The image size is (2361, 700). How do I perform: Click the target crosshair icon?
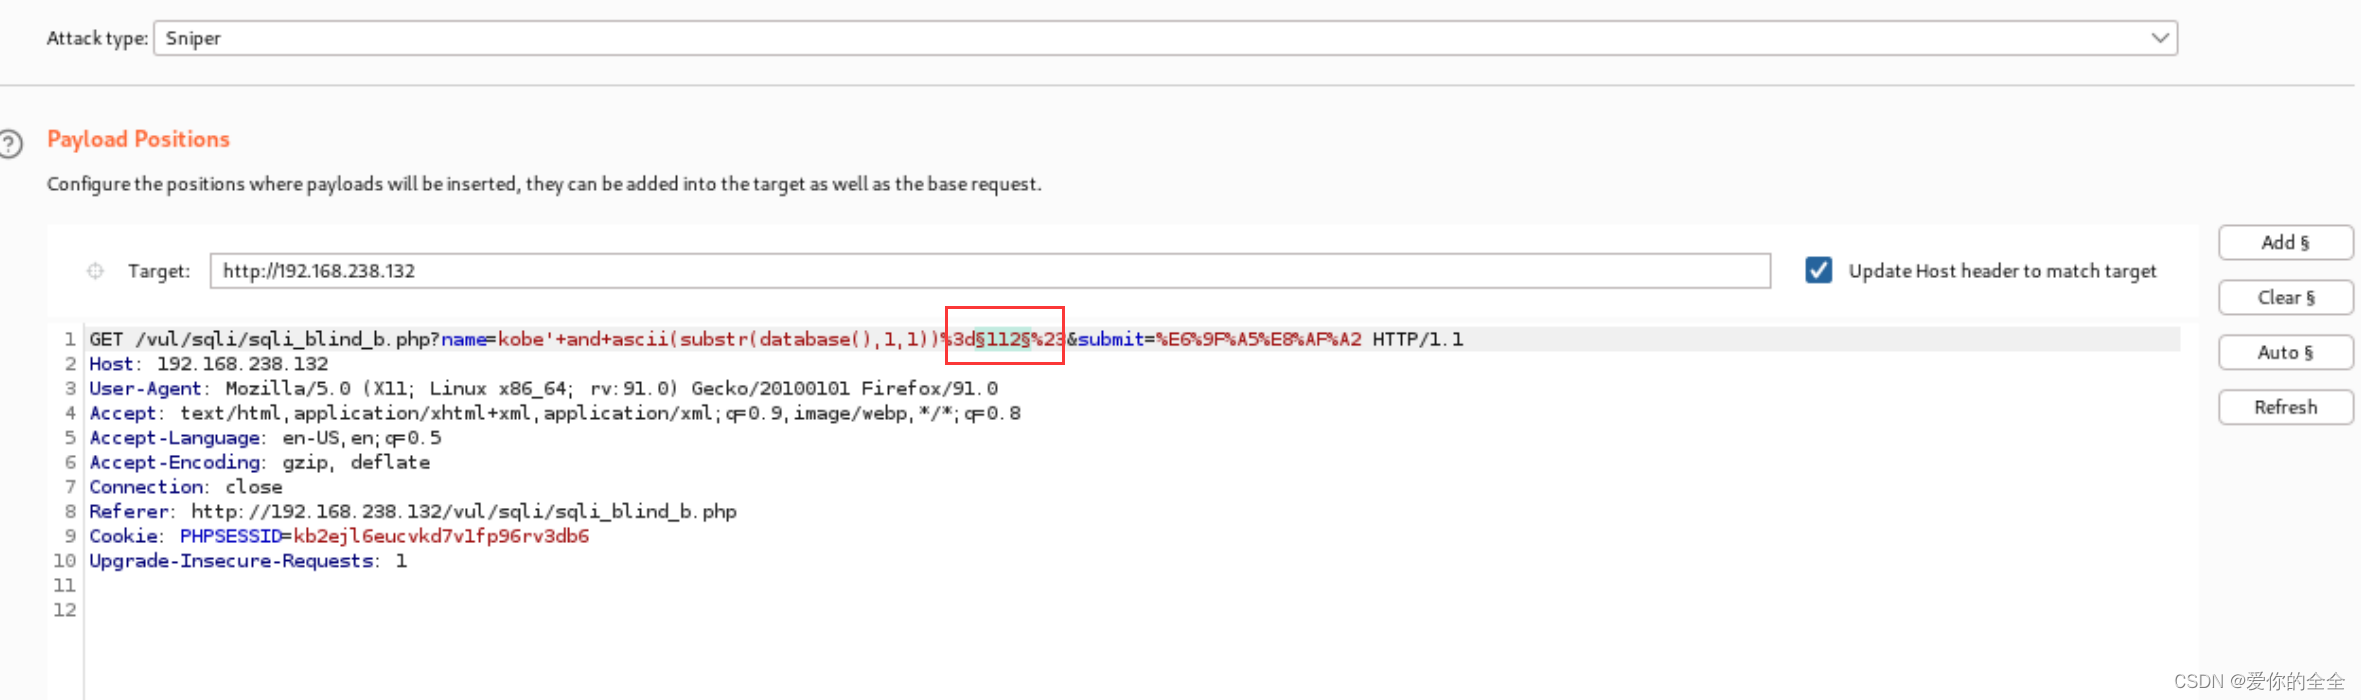coord(95,271)
